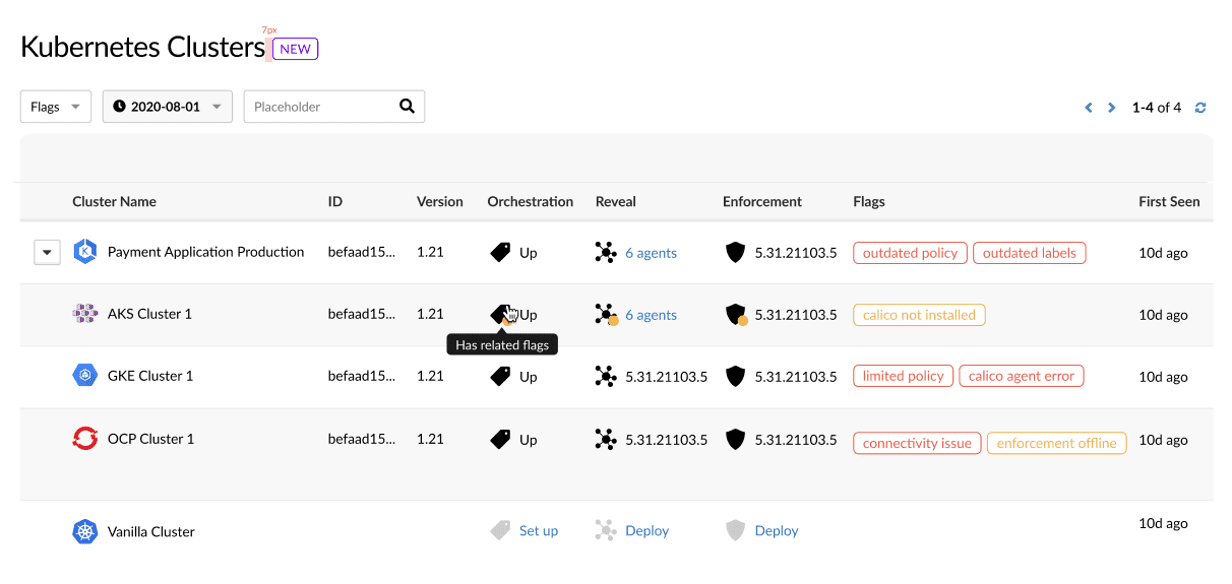1232x584 pixels.
Task: Open 6 agents link for AKS Cluster 1
Action: tap(651, 315)
